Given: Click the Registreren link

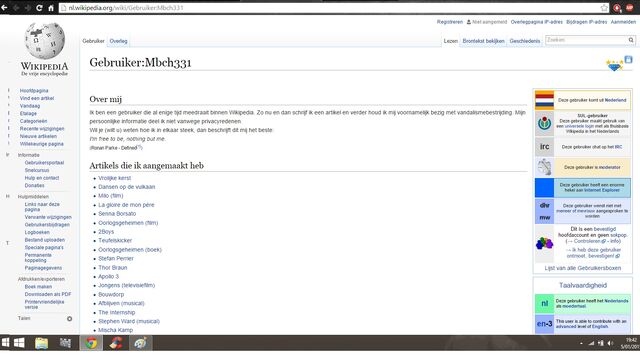Looking at the screenshot, I should (x=449, y=22).
